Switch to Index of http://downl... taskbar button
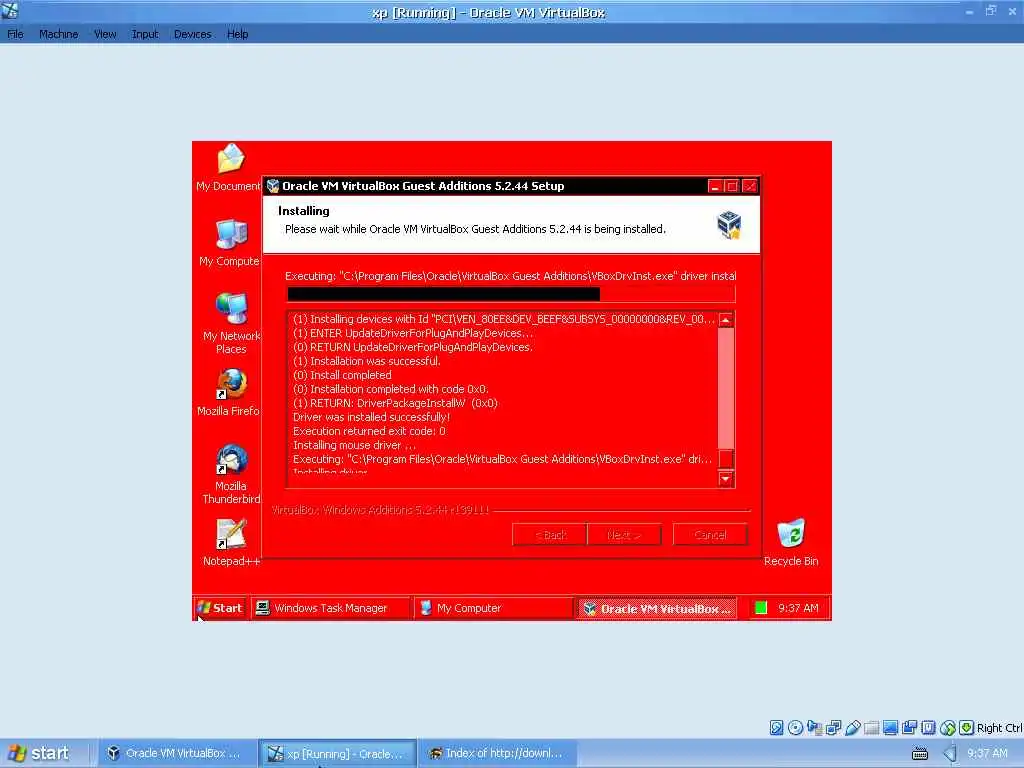Screen dimensions: 1024x768 [x=496, y=754]
